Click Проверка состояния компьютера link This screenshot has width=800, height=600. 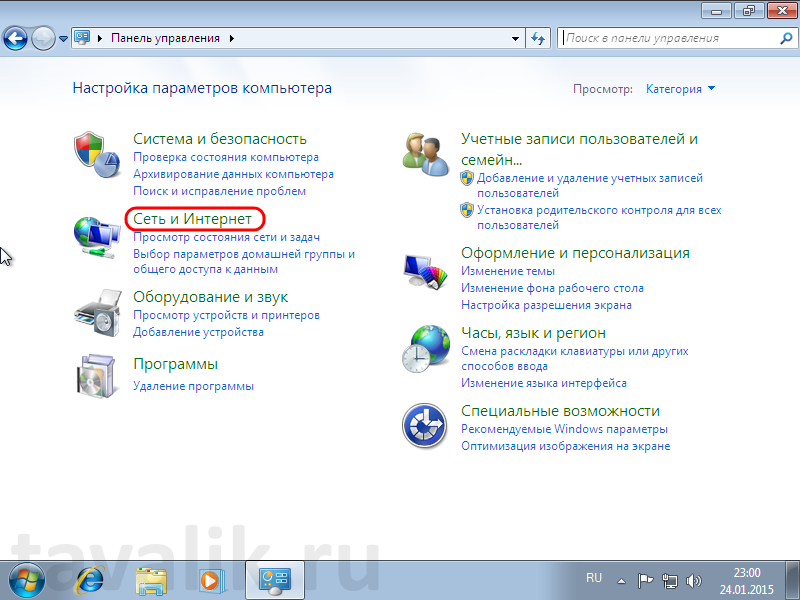pyautogui.click(x=226, y=157)
